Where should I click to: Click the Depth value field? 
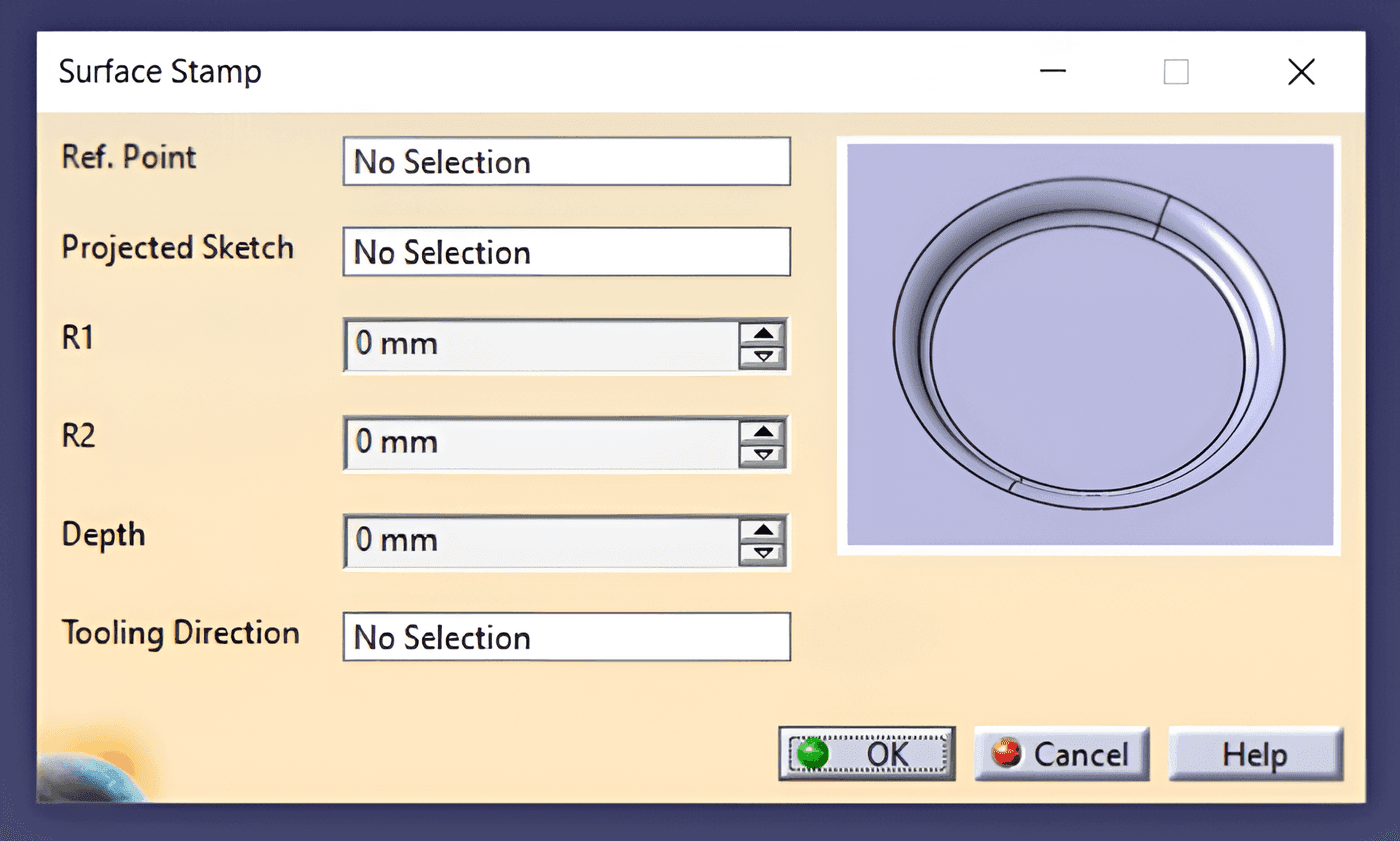point(541,541)
